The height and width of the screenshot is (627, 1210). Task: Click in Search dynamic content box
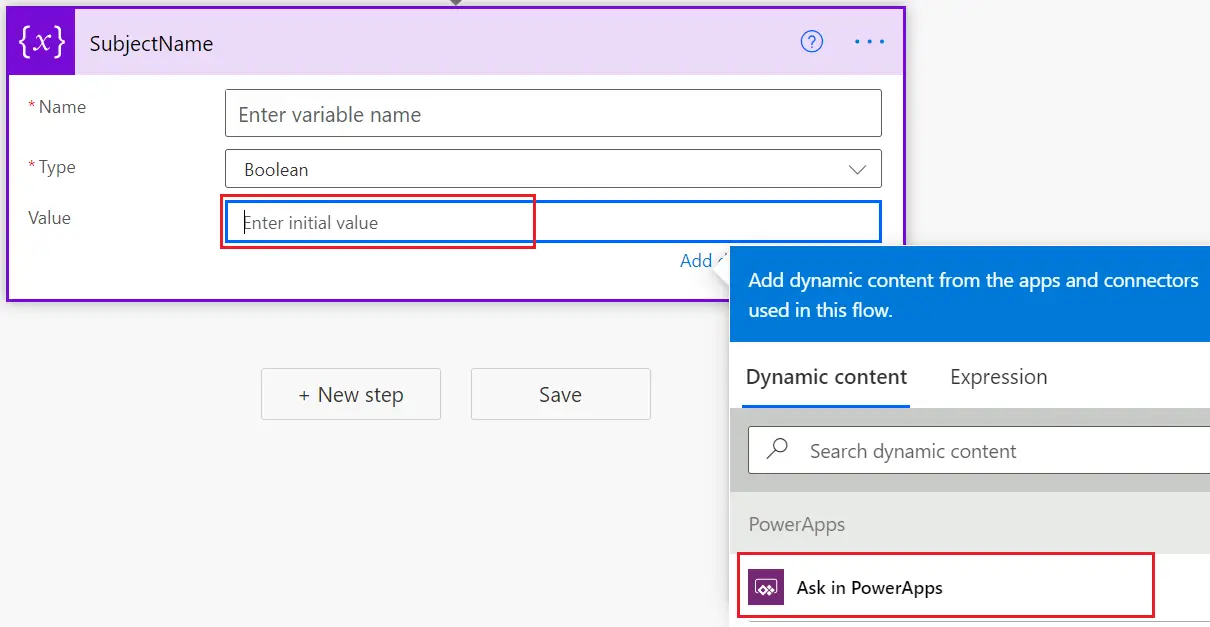[980, 450]
